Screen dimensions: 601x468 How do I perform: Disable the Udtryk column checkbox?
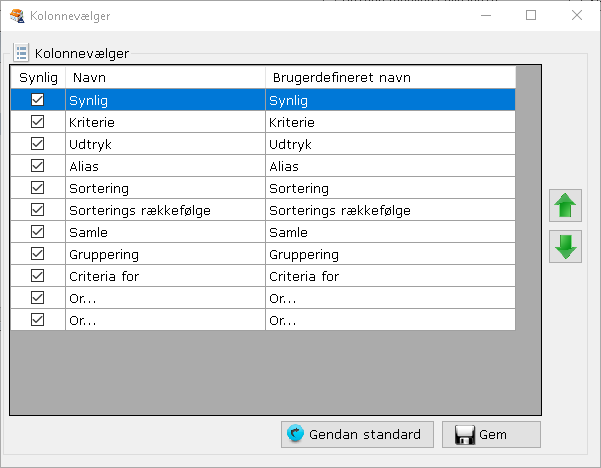(38, 144)
